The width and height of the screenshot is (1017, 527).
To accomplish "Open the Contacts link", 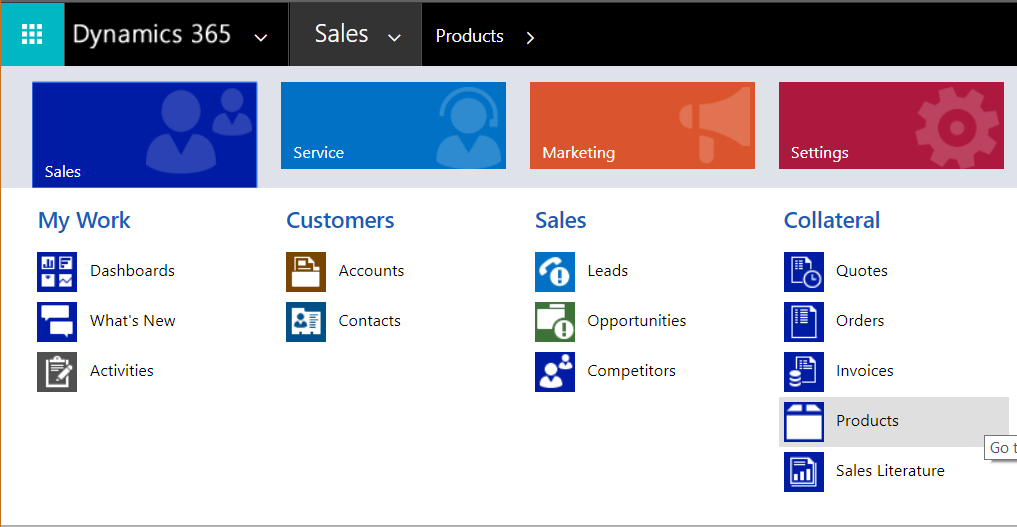I will (x=370, y=320).
